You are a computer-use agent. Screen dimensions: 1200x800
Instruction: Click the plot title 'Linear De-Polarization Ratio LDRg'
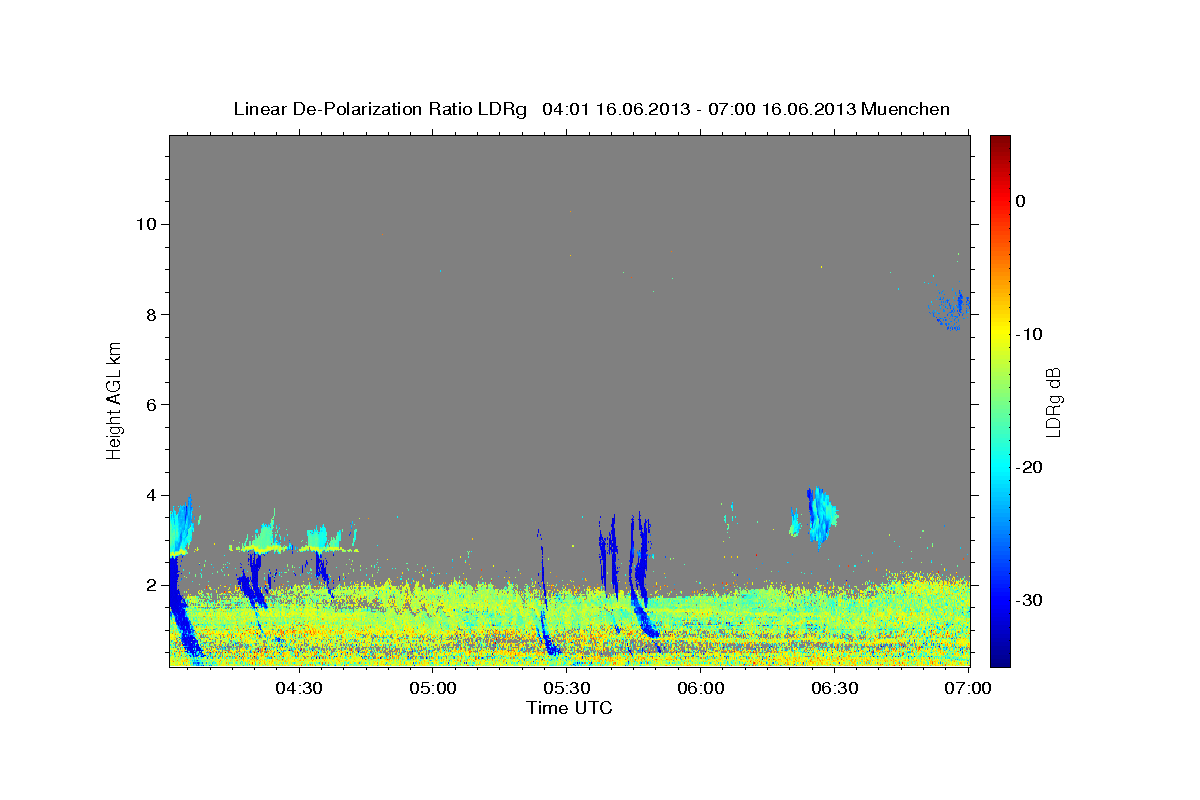[380, 109]
